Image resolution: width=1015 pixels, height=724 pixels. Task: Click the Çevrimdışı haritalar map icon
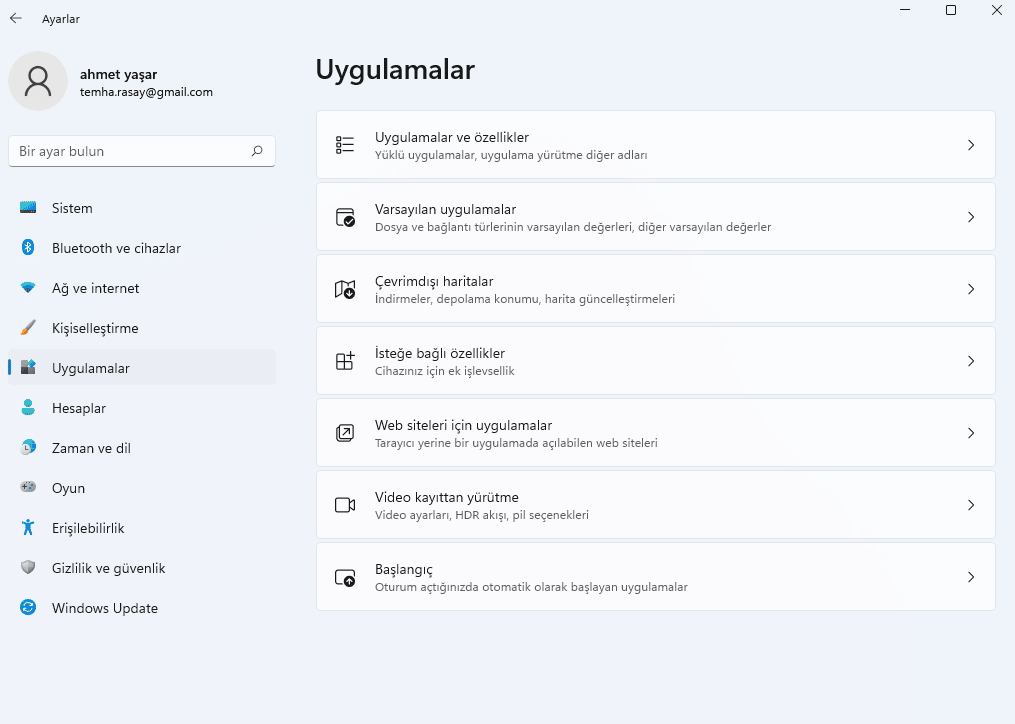click(345, 289)
